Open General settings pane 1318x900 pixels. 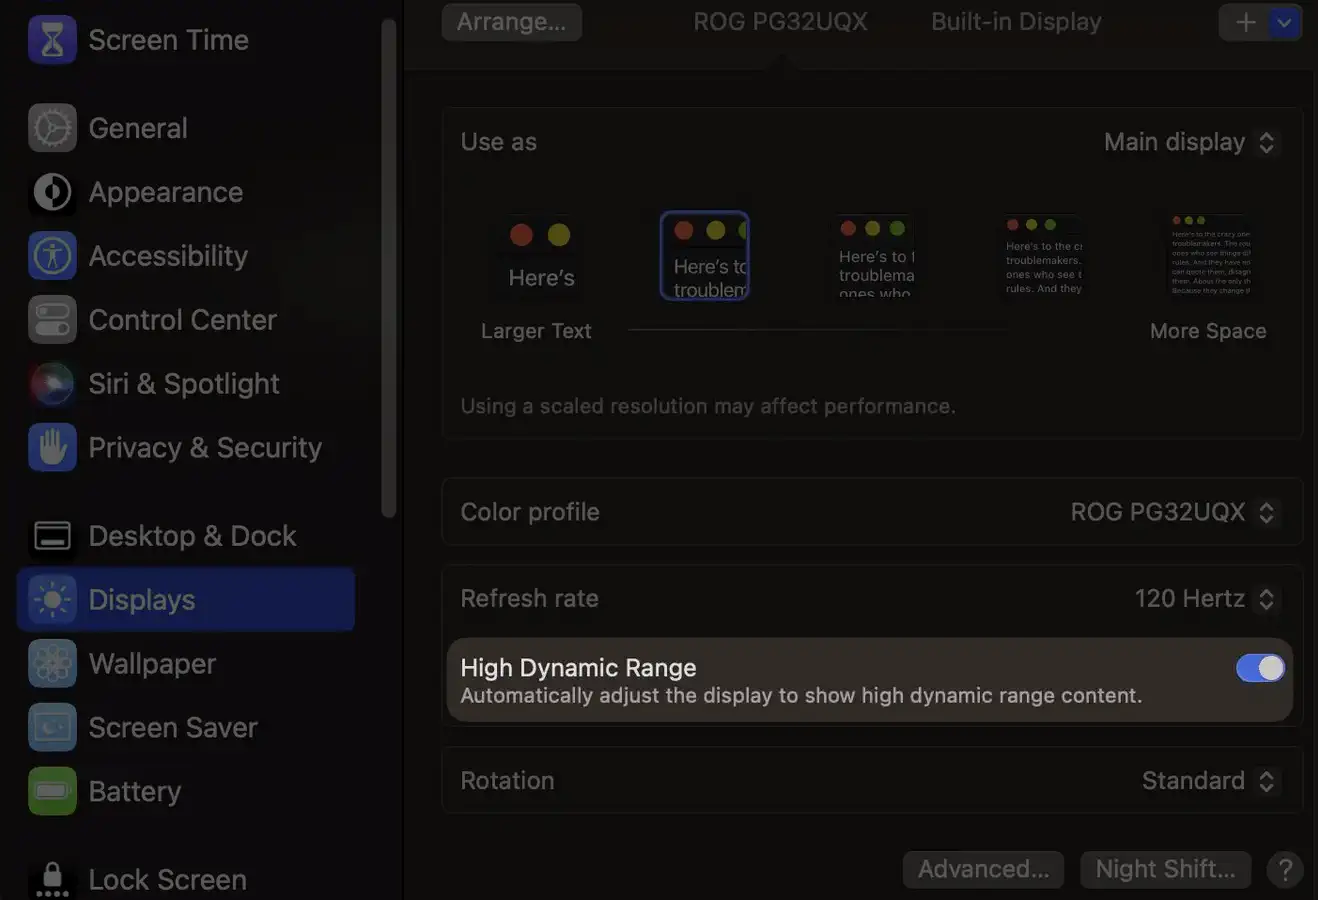186,128
